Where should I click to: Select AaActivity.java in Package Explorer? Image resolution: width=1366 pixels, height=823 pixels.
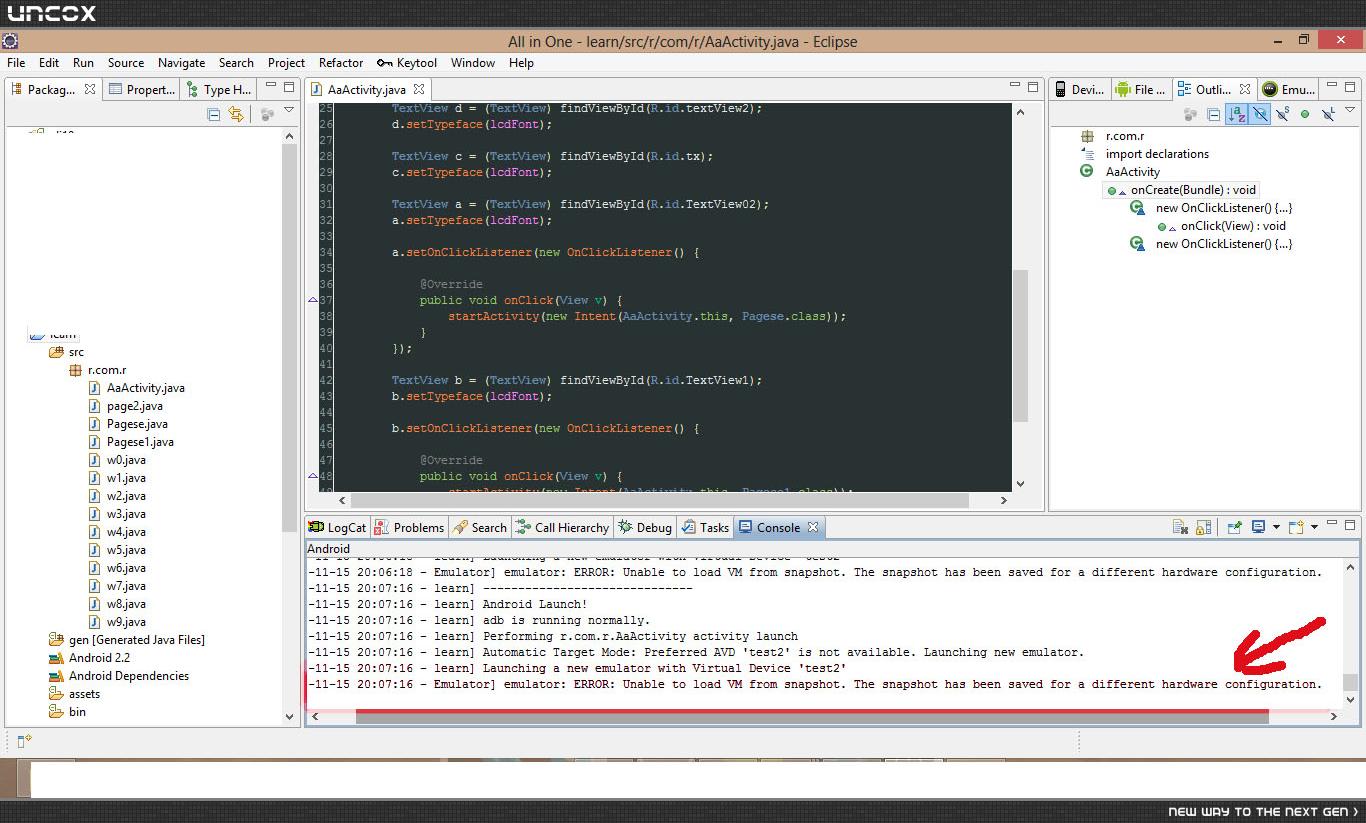click(x=135, y=388)
